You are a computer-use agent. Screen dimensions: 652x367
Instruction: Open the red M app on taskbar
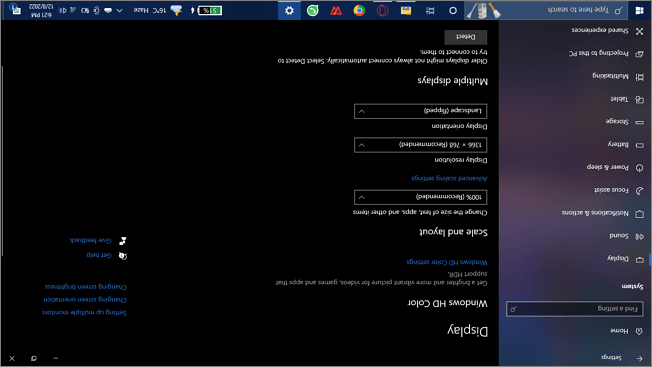pos(336,10)
